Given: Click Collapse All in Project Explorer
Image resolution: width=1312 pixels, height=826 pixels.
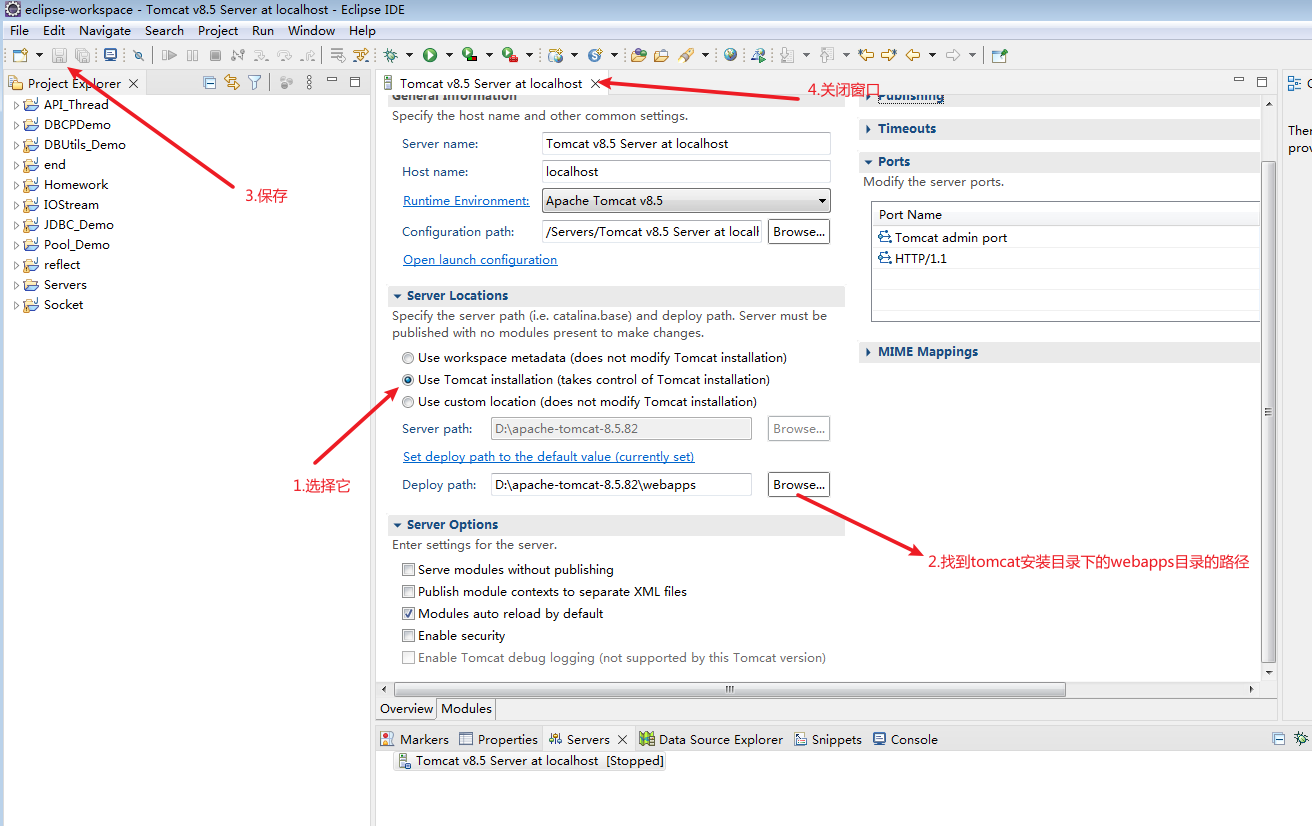Looking at the screenshot, I should coord(210,83).
